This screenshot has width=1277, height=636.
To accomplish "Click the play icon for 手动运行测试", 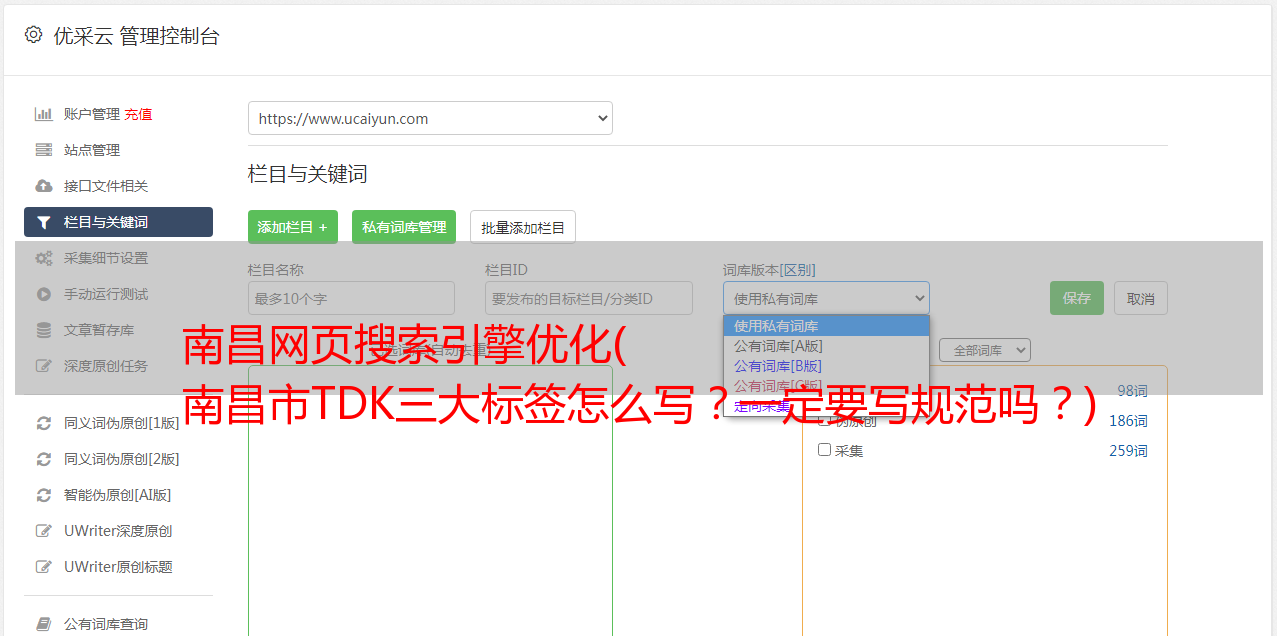I will 44,294.
